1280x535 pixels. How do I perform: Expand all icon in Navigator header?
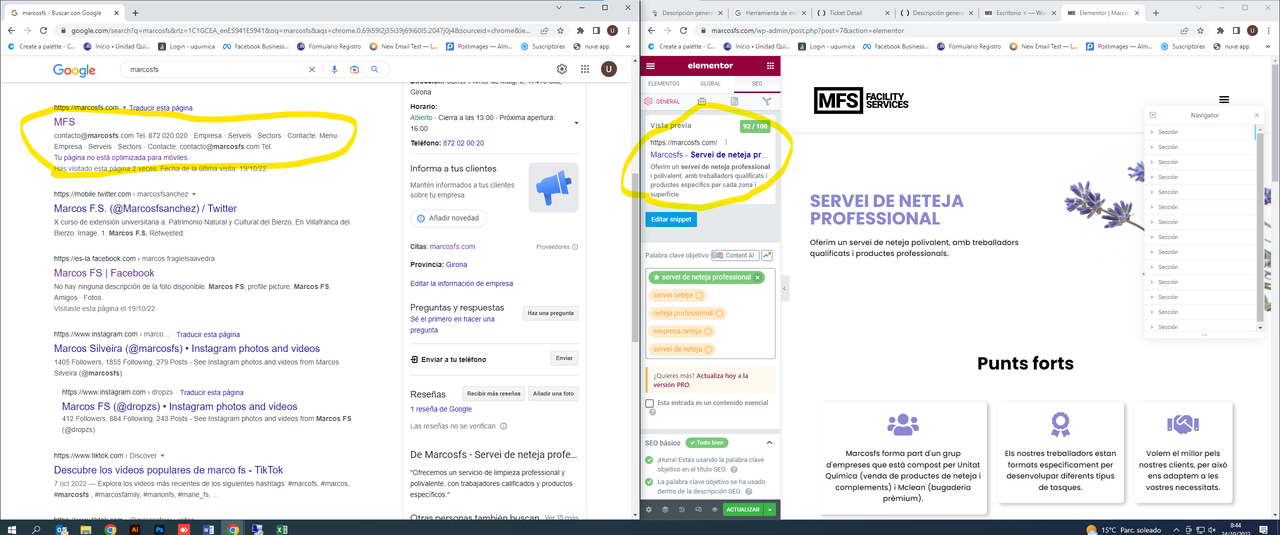pyautogui.click(x=1152, y=115)
